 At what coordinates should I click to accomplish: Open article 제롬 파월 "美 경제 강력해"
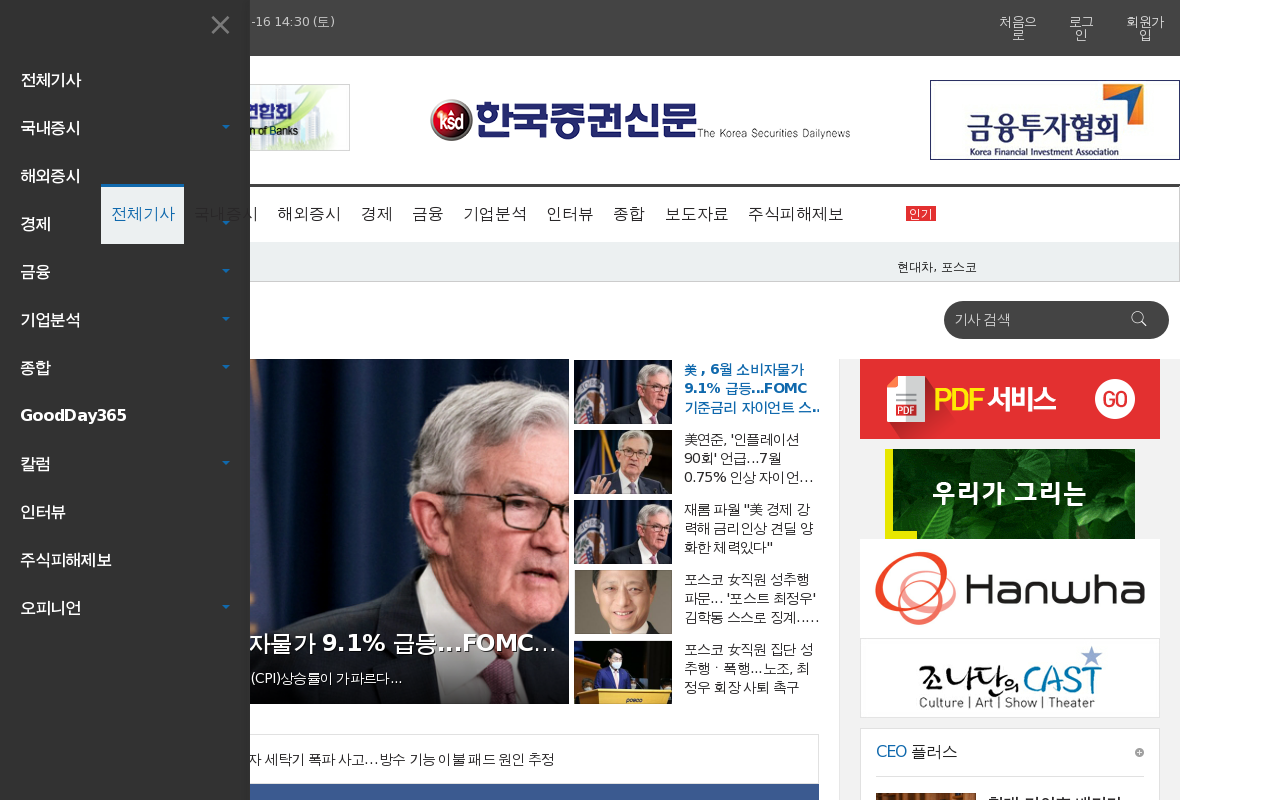point(750,529)
